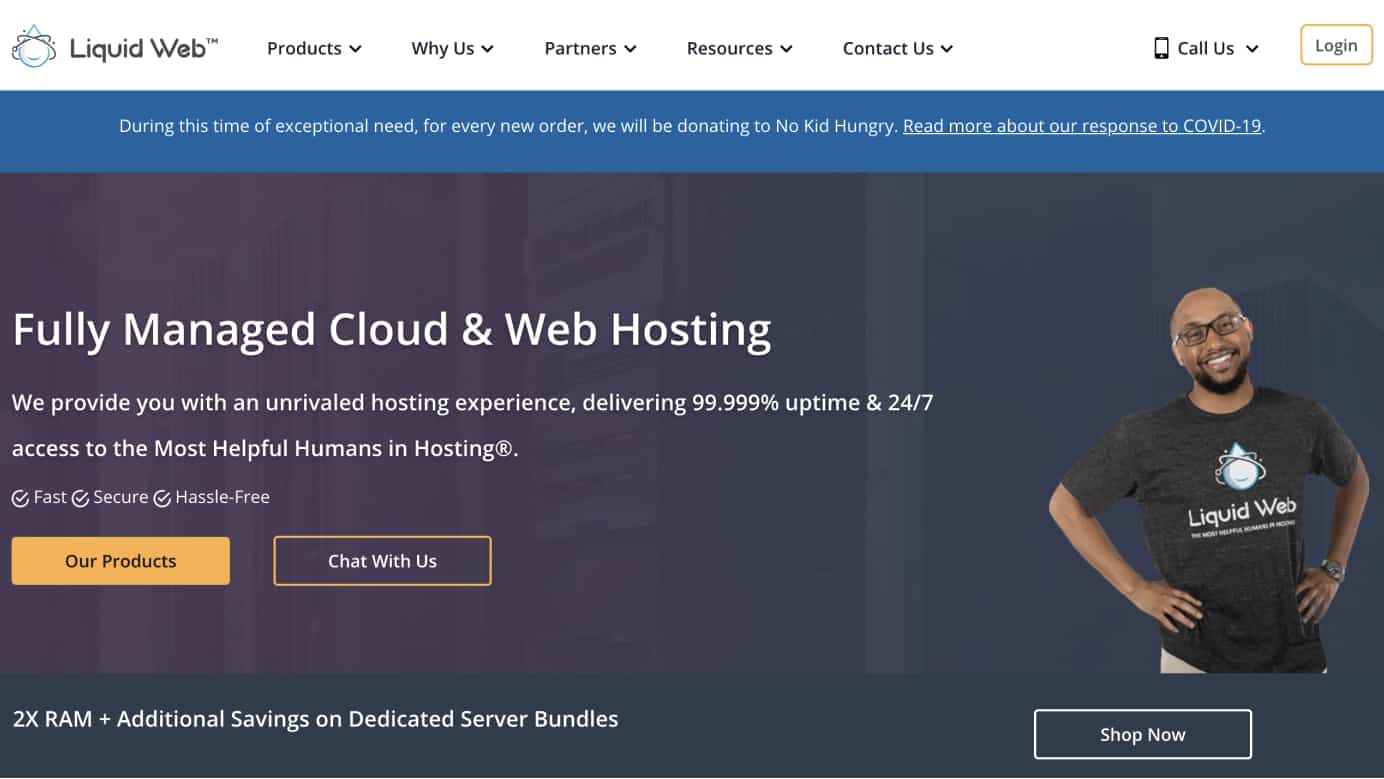Expand the Why Us chevron arrow
Viewport: 1384px width, 779px height.
[x=487, y=49]
